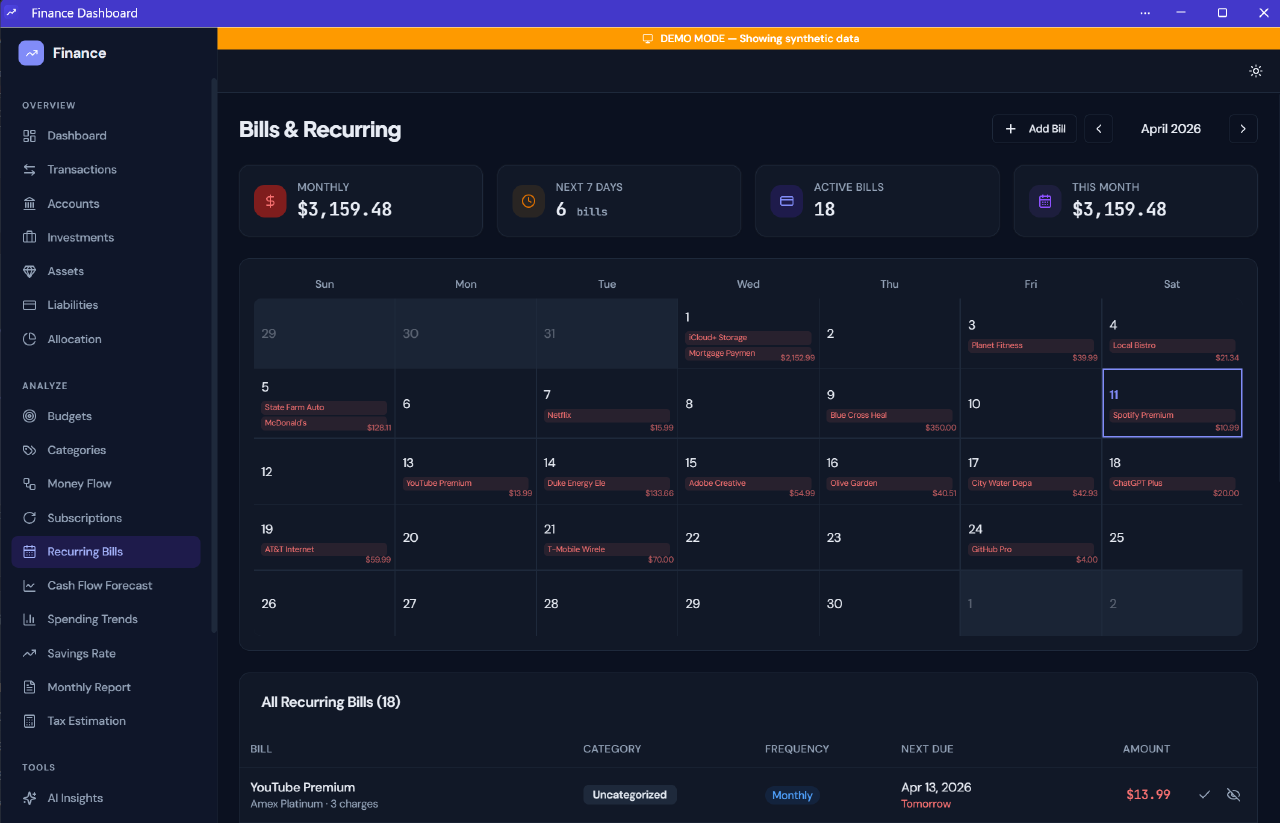Advance to next month chevron
1280x823 pixels.
[1243, 129]
